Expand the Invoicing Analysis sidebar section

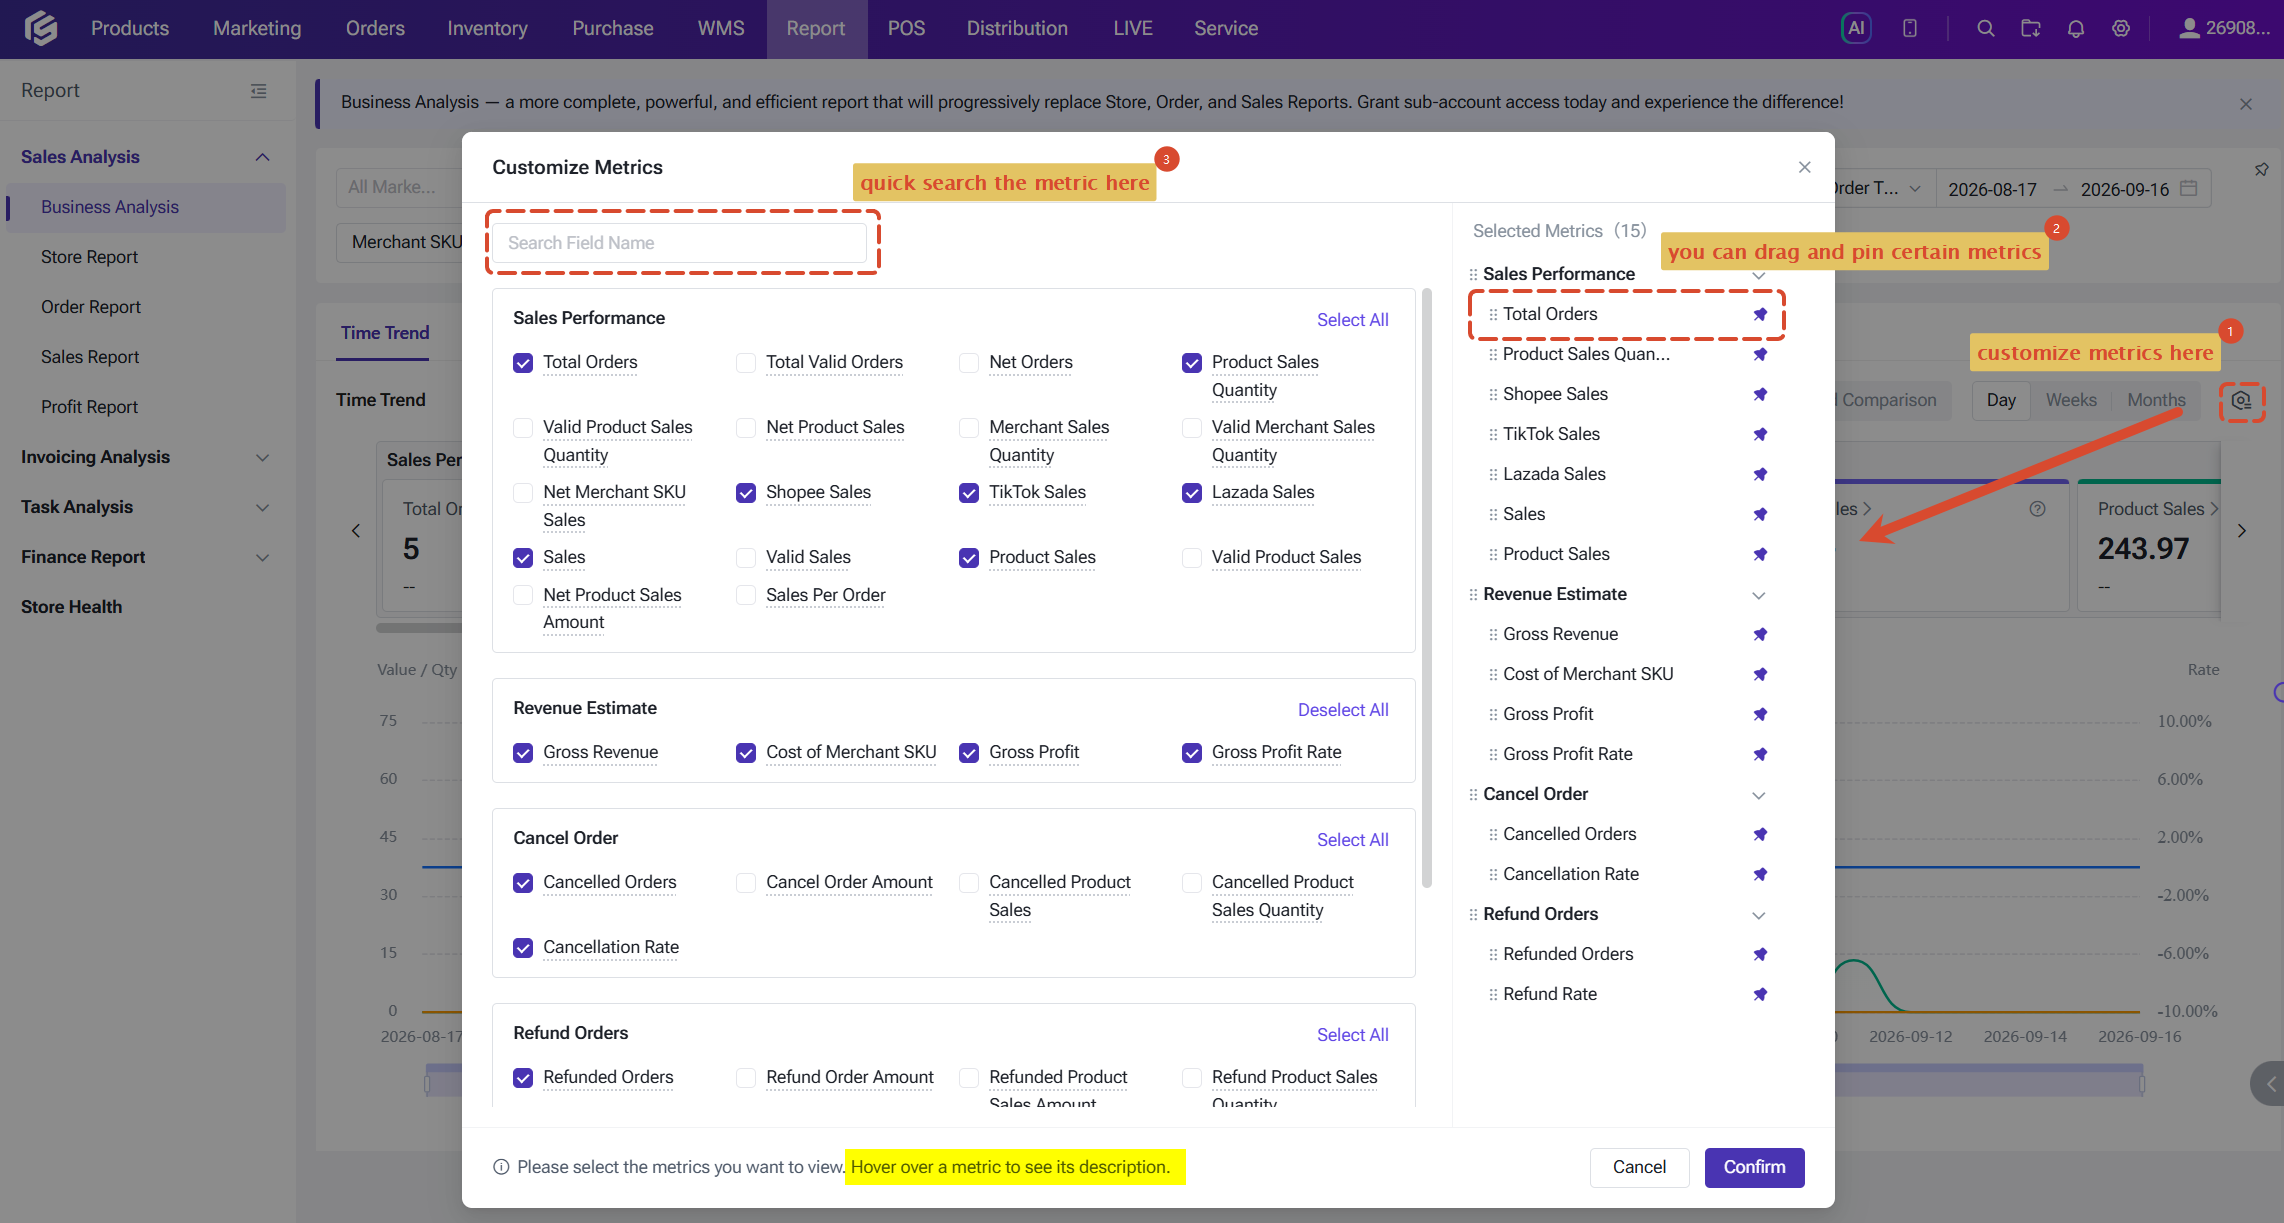(262, 457)
